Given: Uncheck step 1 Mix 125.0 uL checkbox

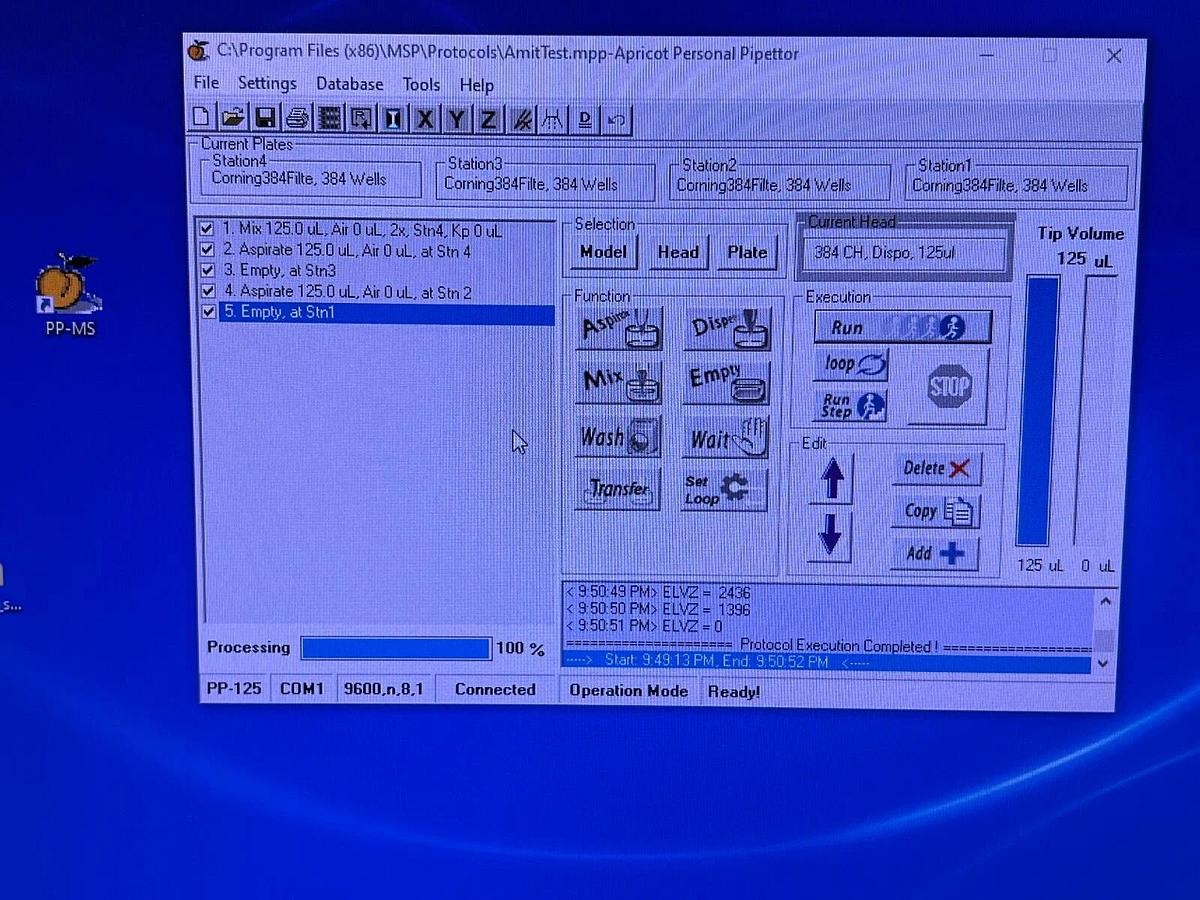Looking at the screenshot, I should pos(207,229).
